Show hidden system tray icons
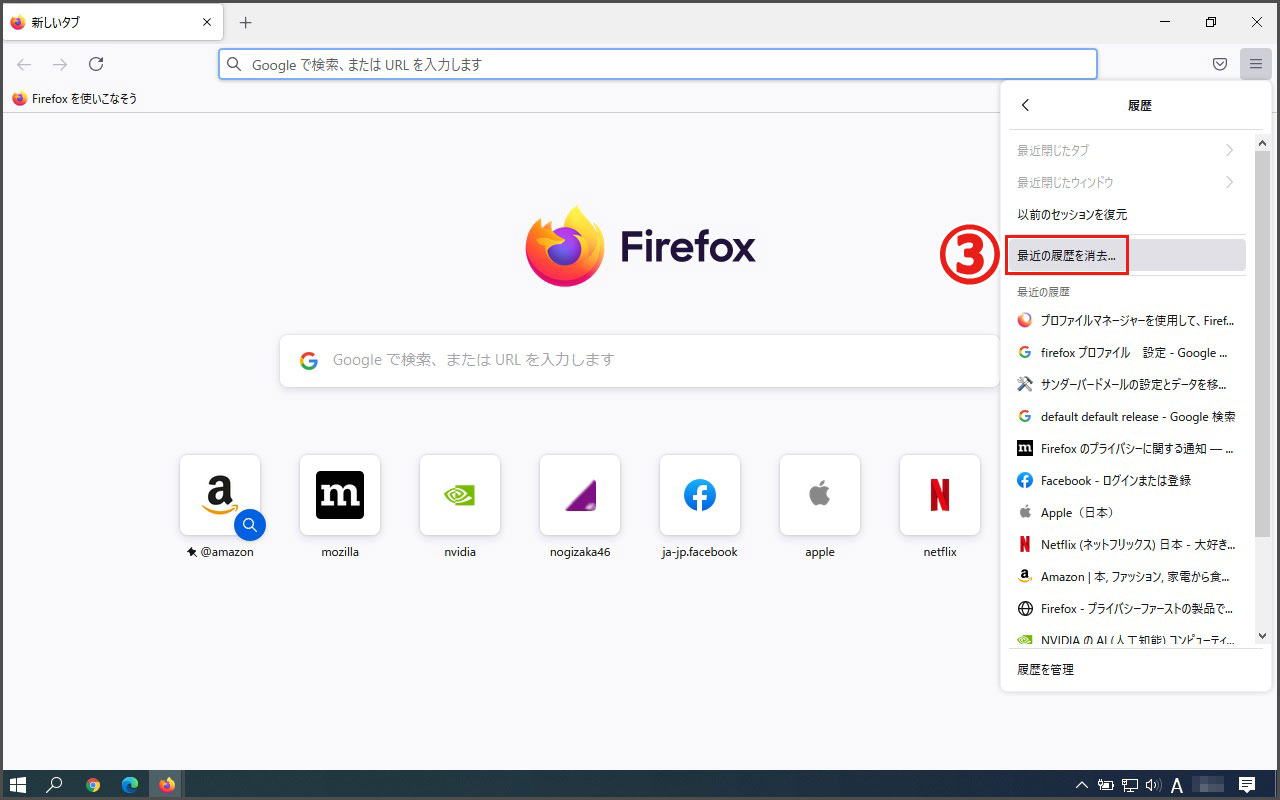 click(x=1082, y=785)
